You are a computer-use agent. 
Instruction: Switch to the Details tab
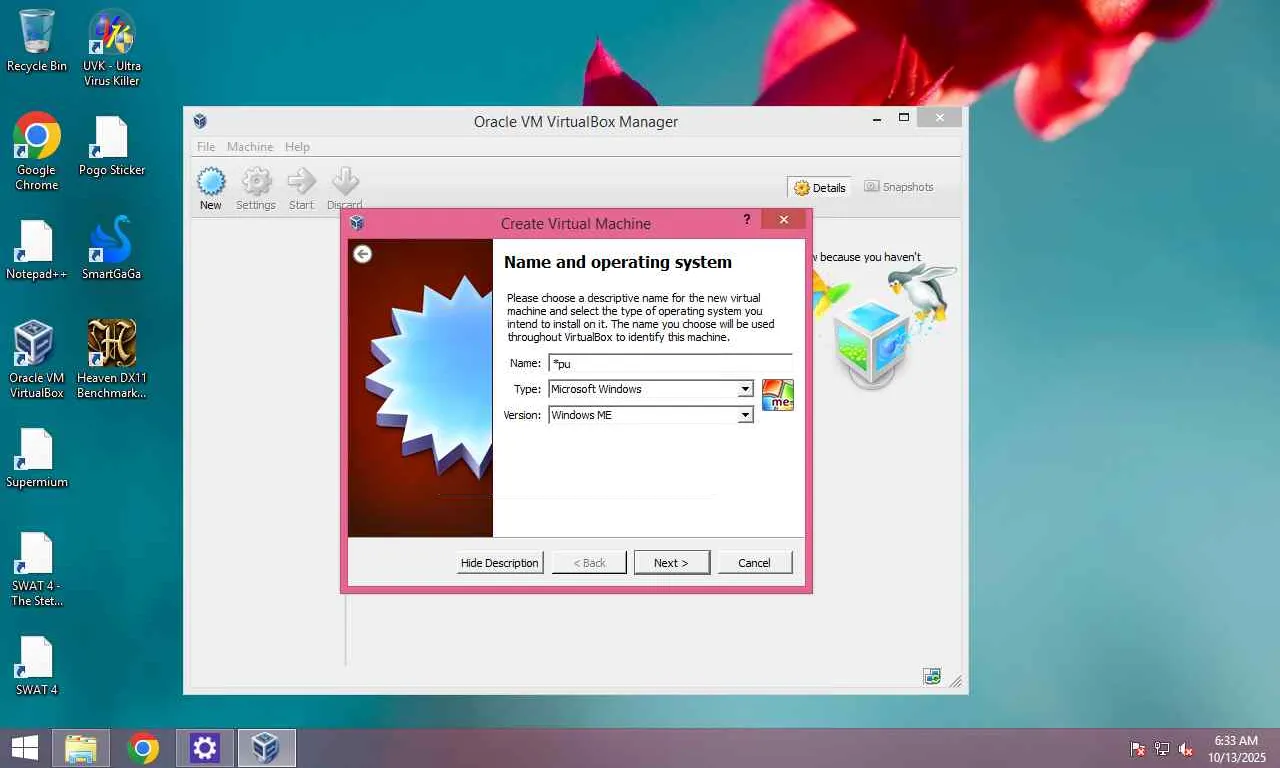tap(820, 187)
